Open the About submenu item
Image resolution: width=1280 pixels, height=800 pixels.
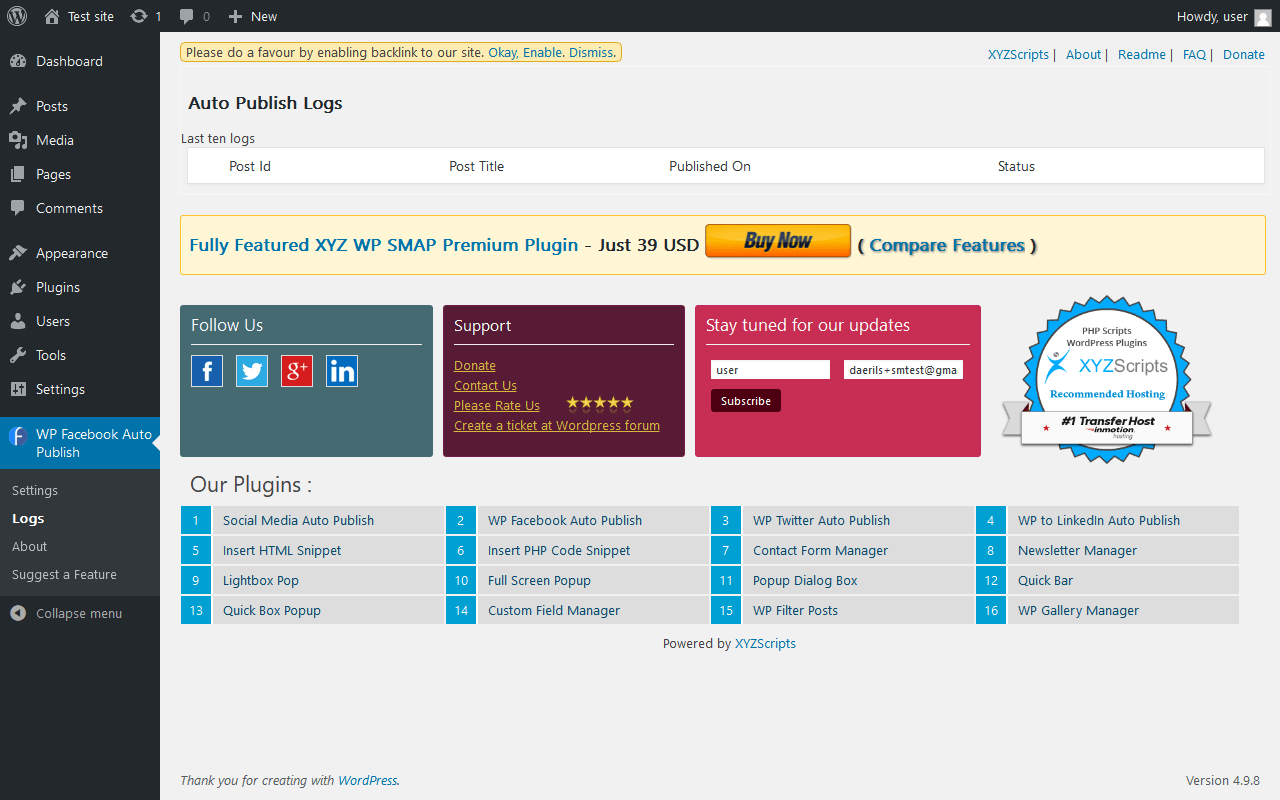click(x=30, y=546)
